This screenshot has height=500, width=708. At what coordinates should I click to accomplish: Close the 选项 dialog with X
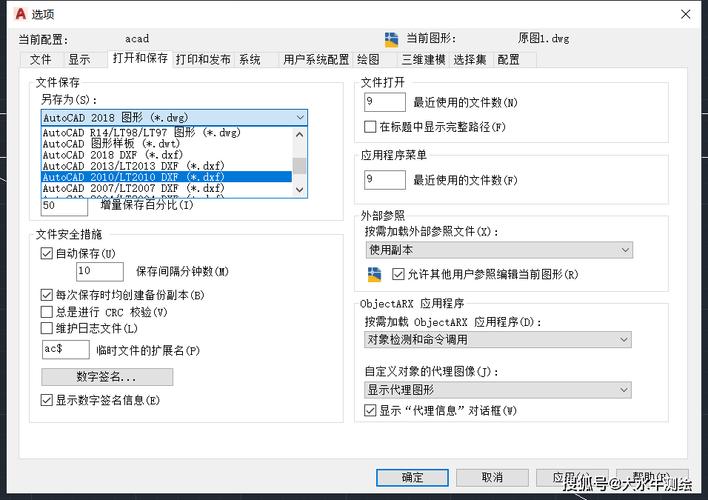[x=685, y=14]
